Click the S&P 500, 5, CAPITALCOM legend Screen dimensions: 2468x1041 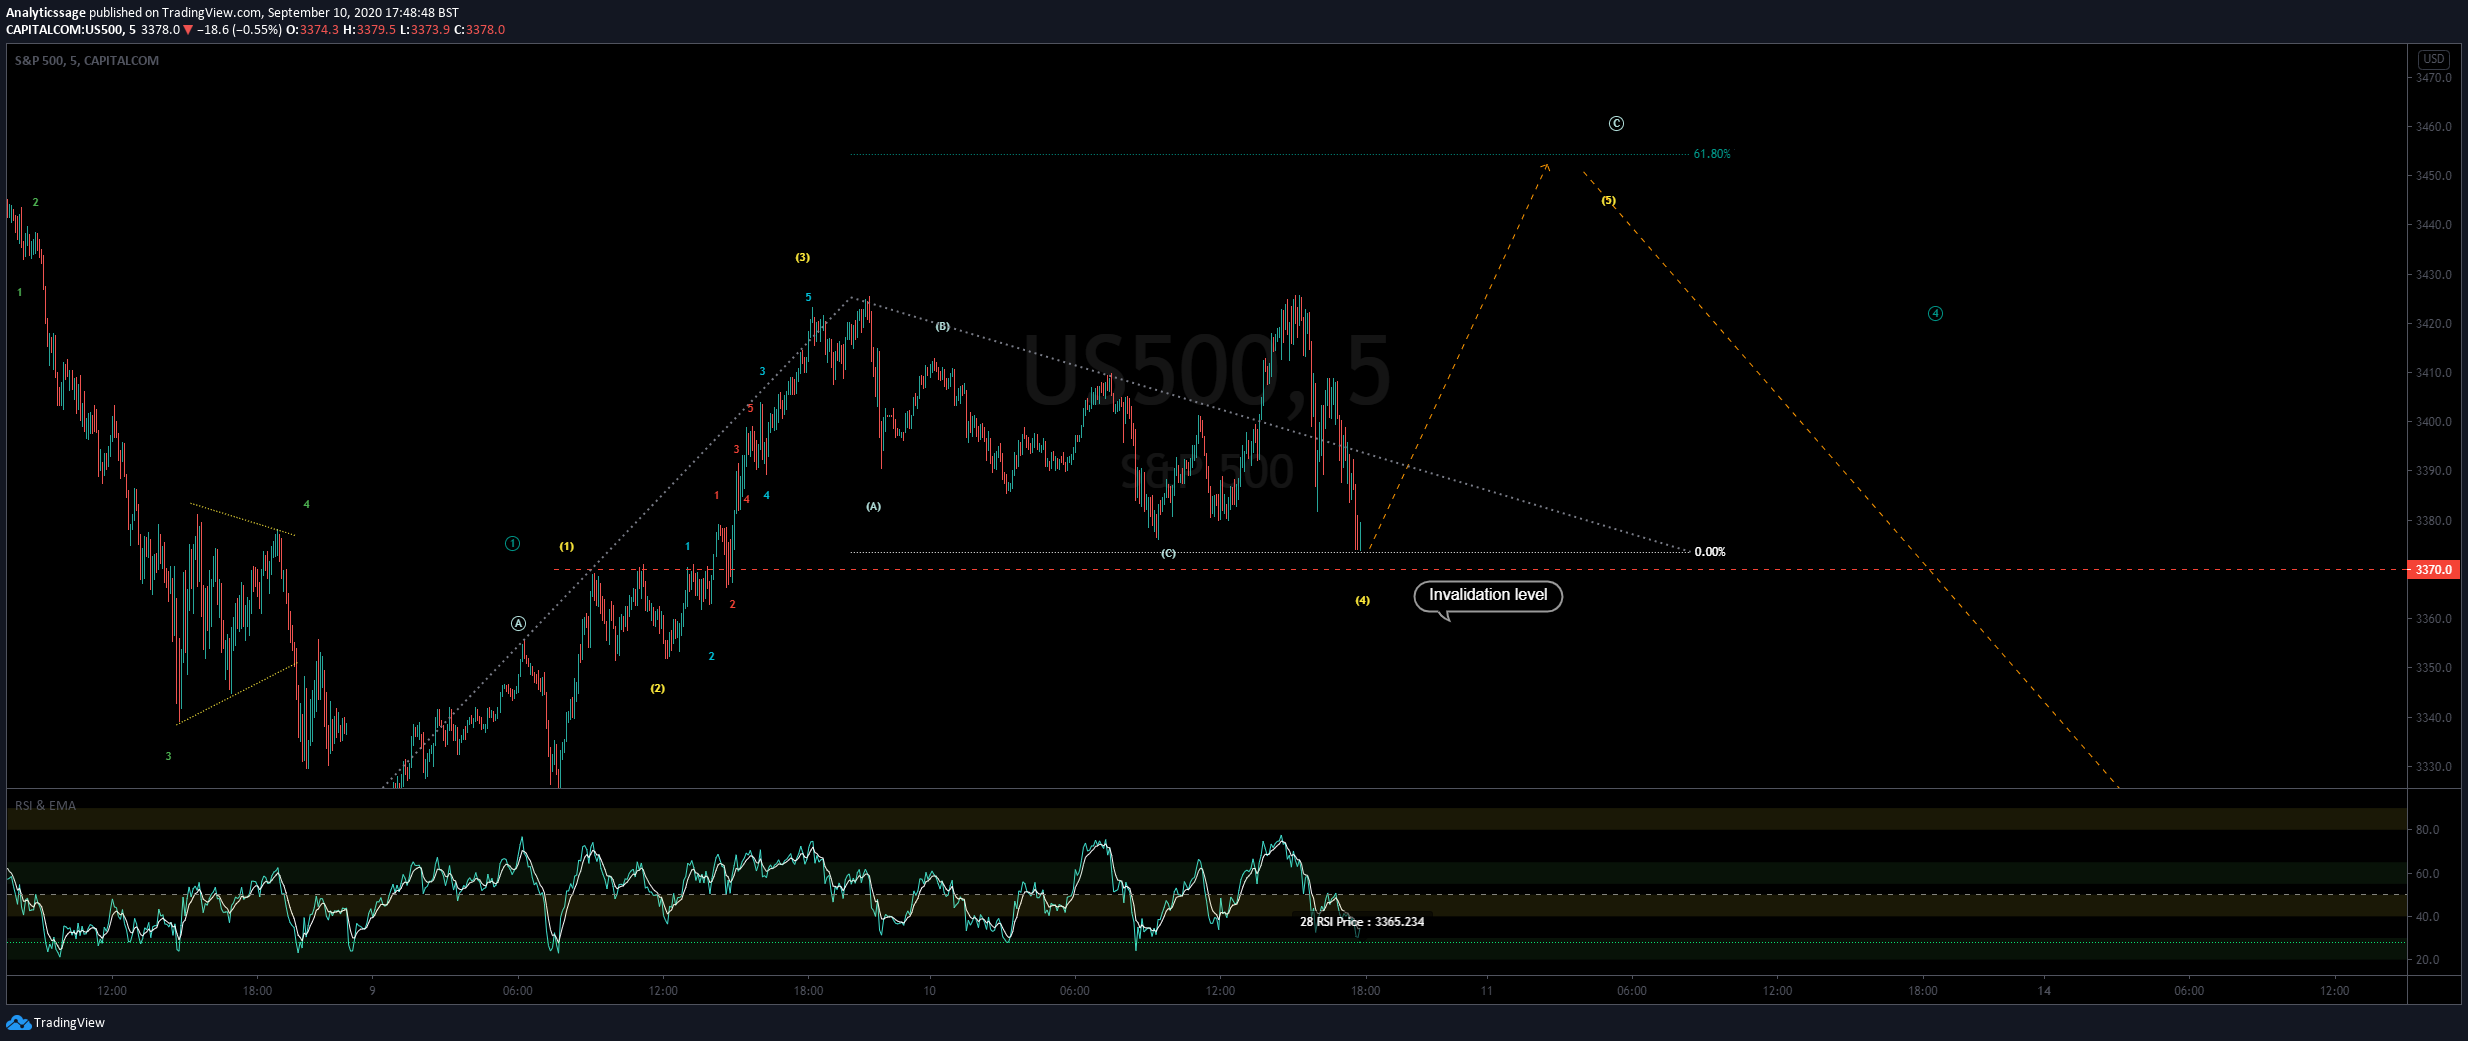[x=87, y=61]
